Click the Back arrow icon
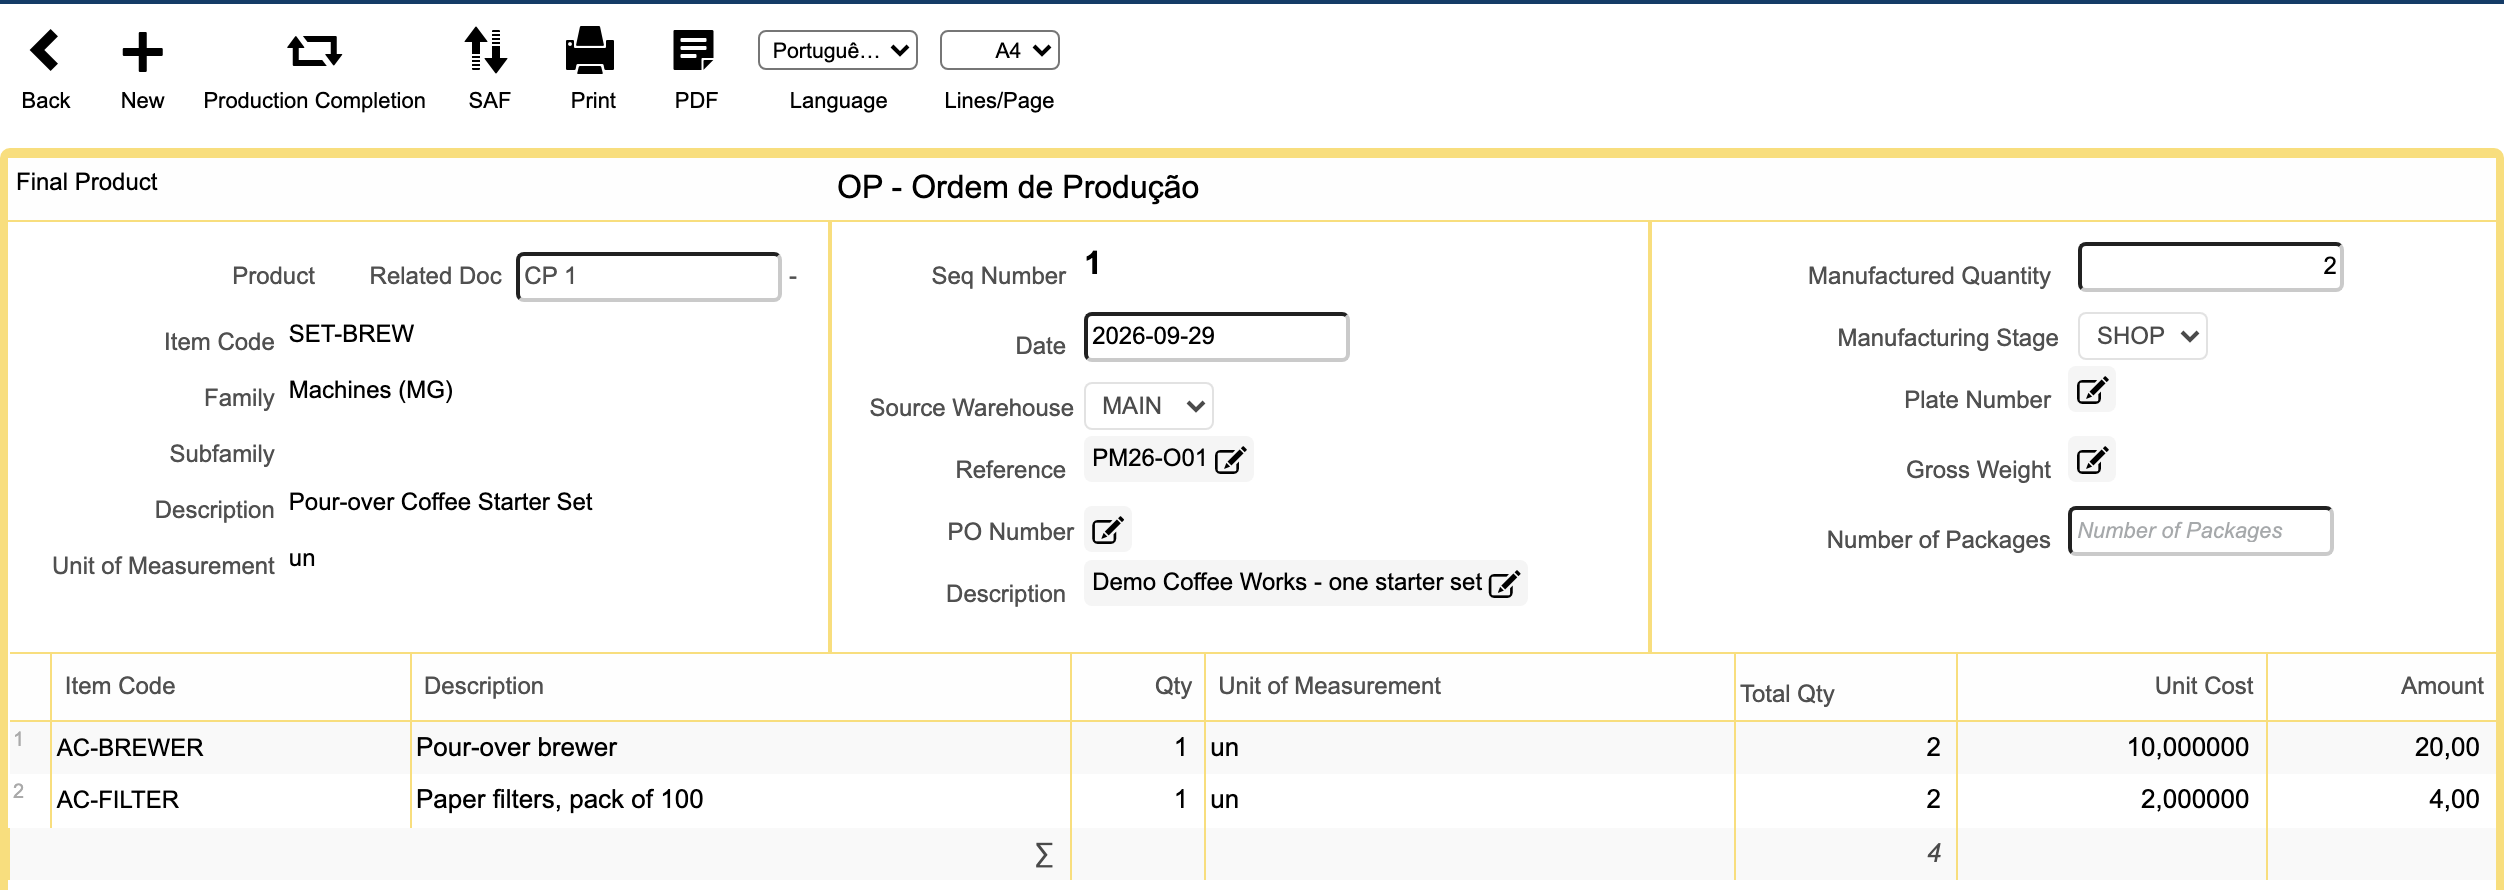This screenshot has width=2504, height=890. click(45, 51)
